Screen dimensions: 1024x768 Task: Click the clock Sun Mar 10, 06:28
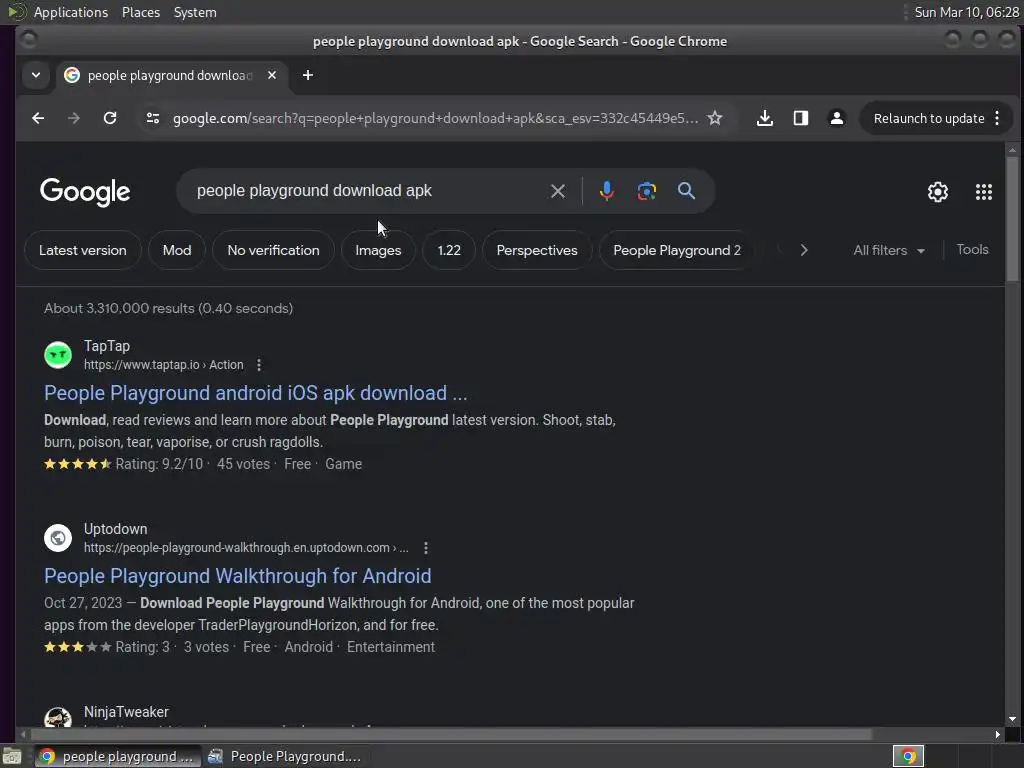967,12
